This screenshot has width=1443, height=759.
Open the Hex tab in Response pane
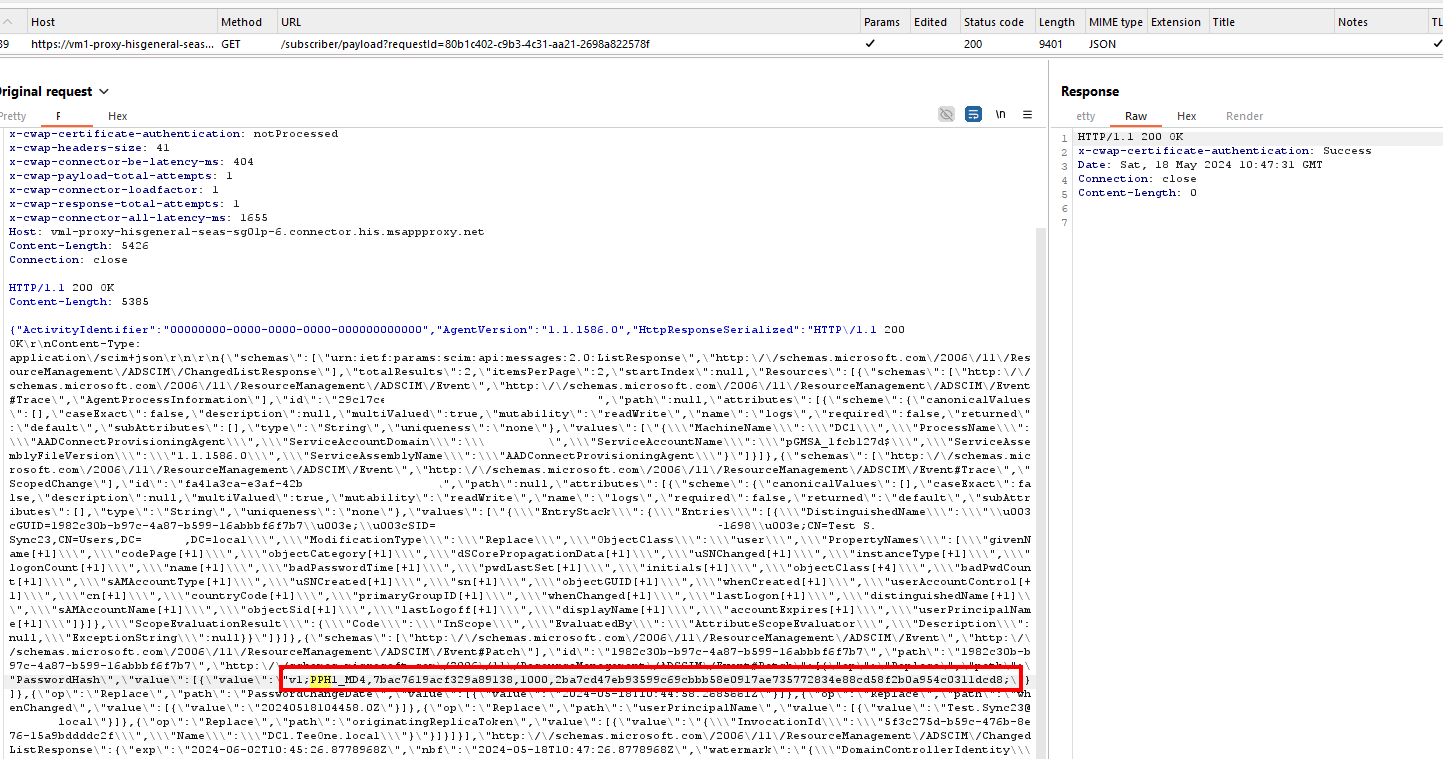click(1186, 116)
